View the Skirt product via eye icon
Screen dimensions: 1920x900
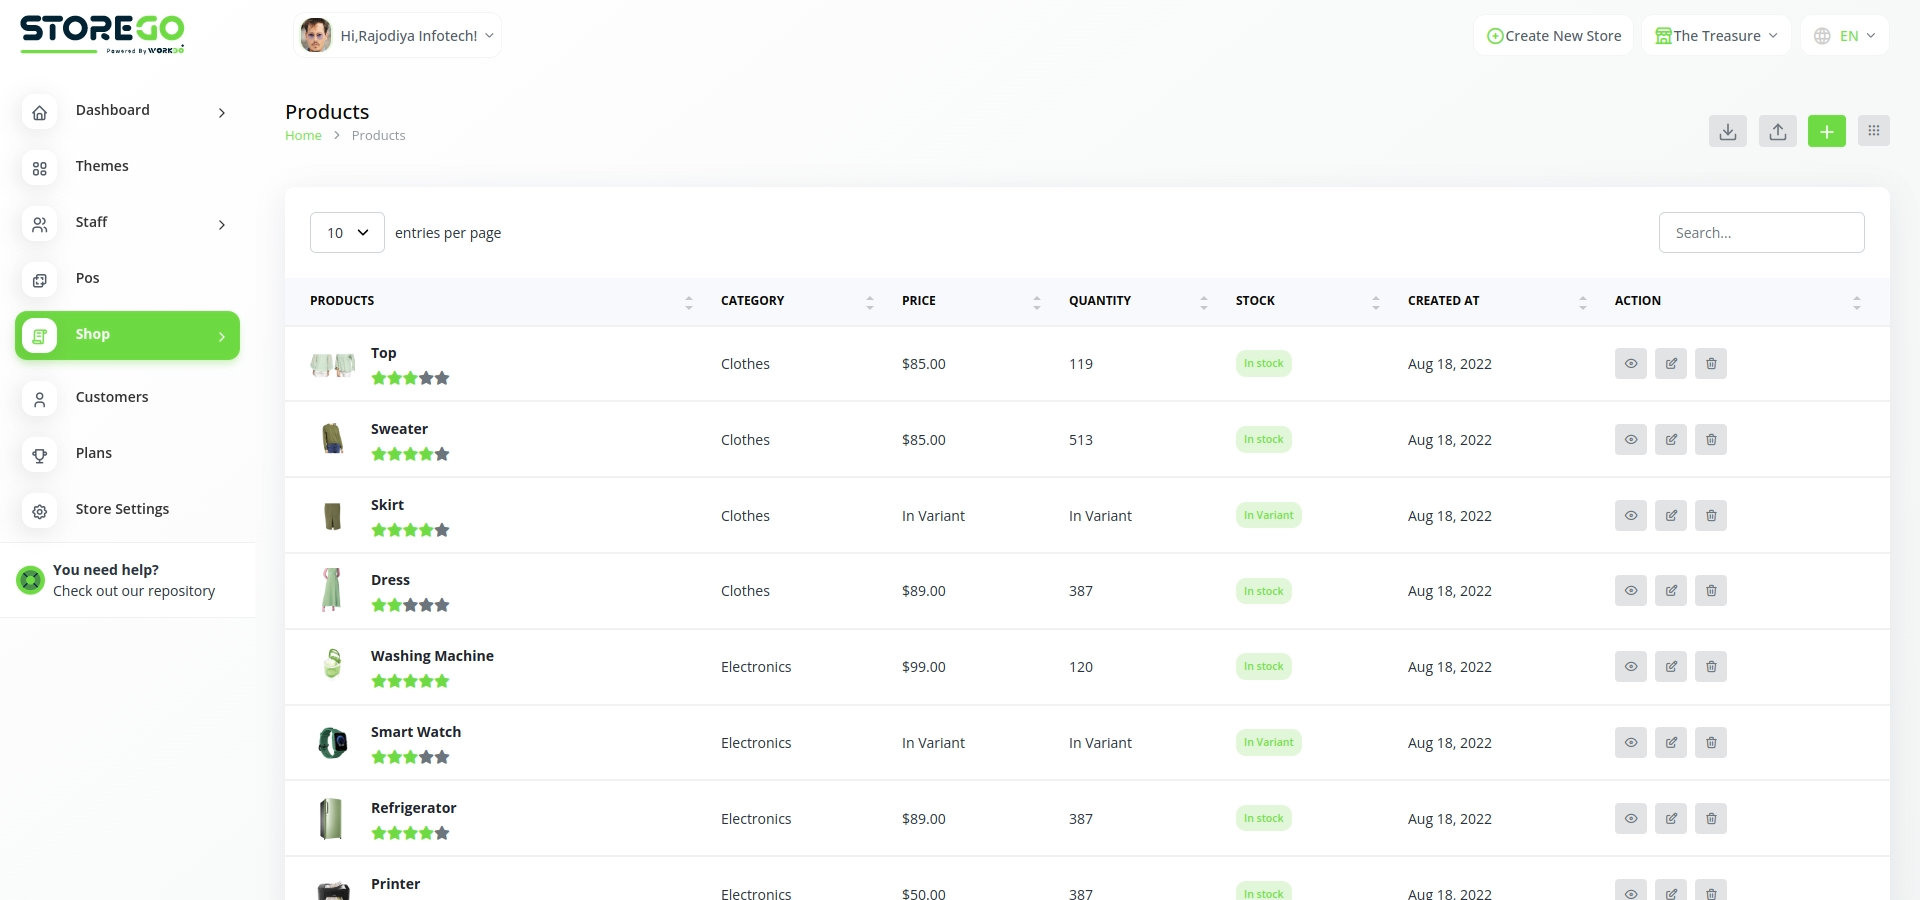coord(1630,516)
